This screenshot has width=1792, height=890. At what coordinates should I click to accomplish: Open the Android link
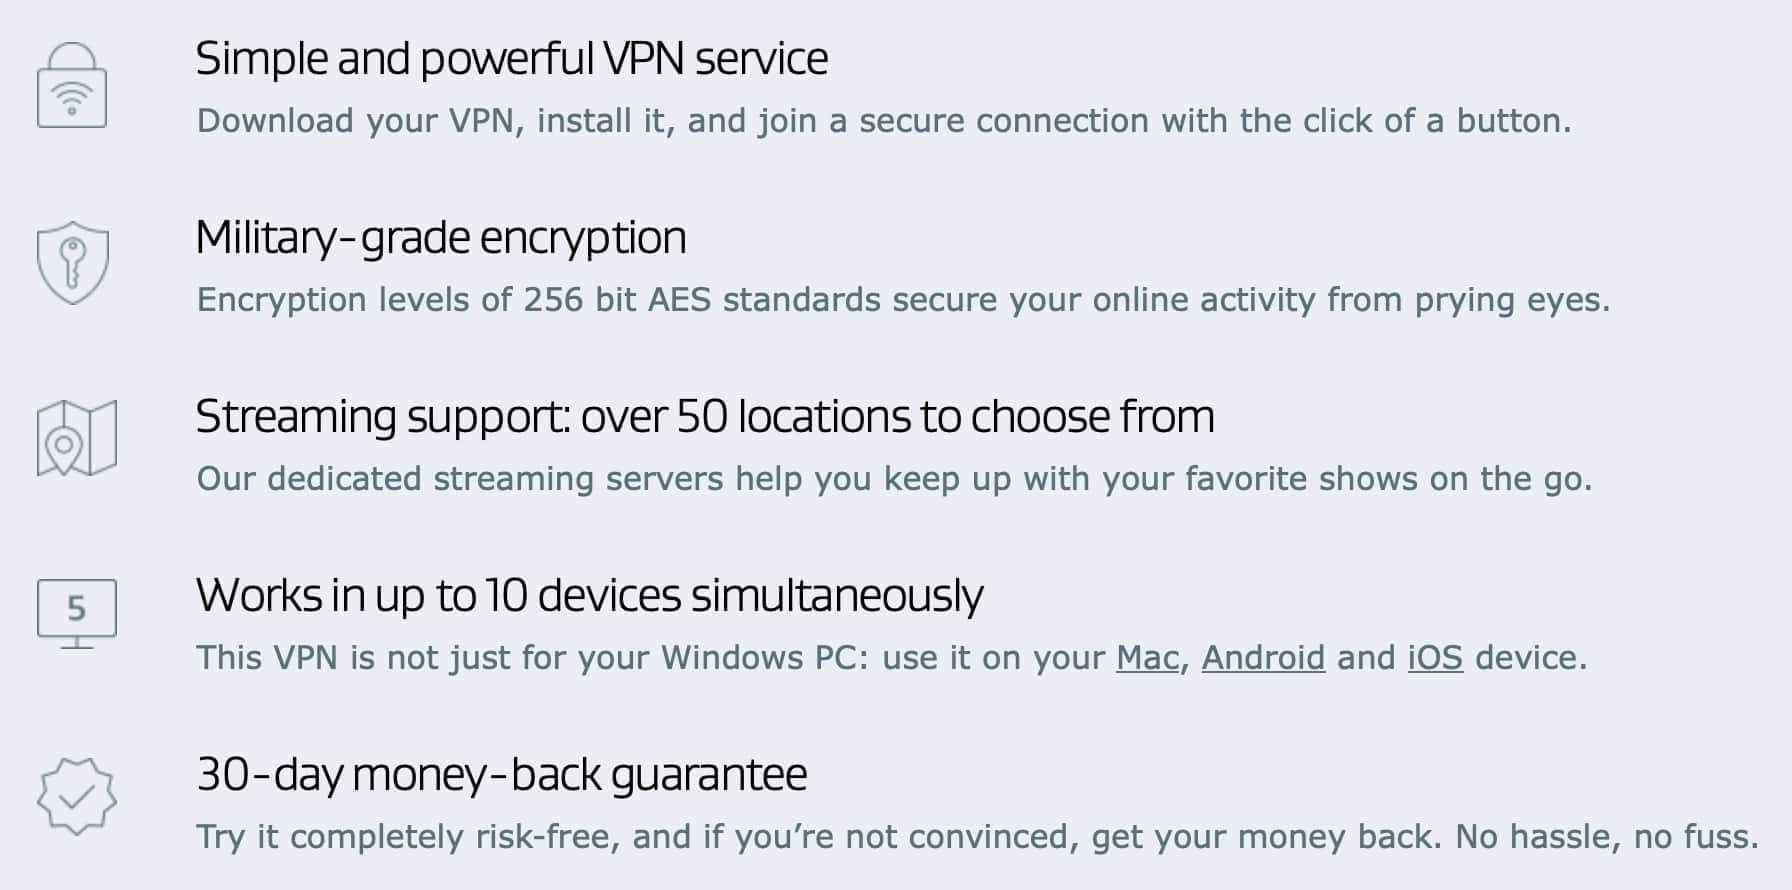pyautogui.click(x=1263, y=658)
